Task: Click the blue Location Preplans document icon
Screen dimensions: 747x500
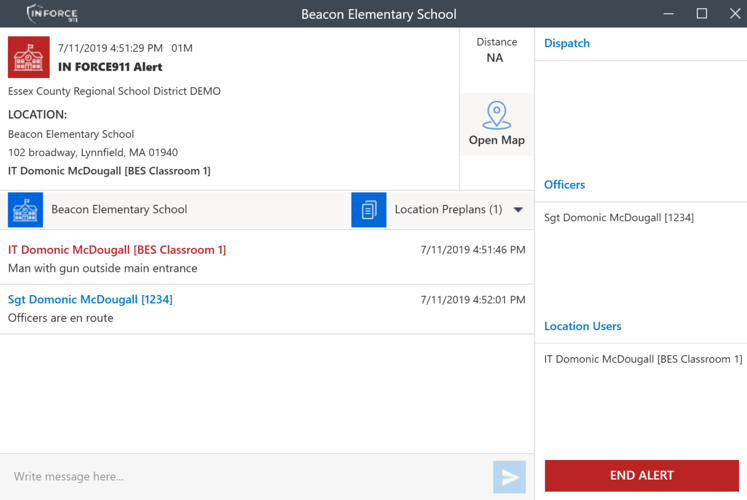Action: tap(369, 210)
